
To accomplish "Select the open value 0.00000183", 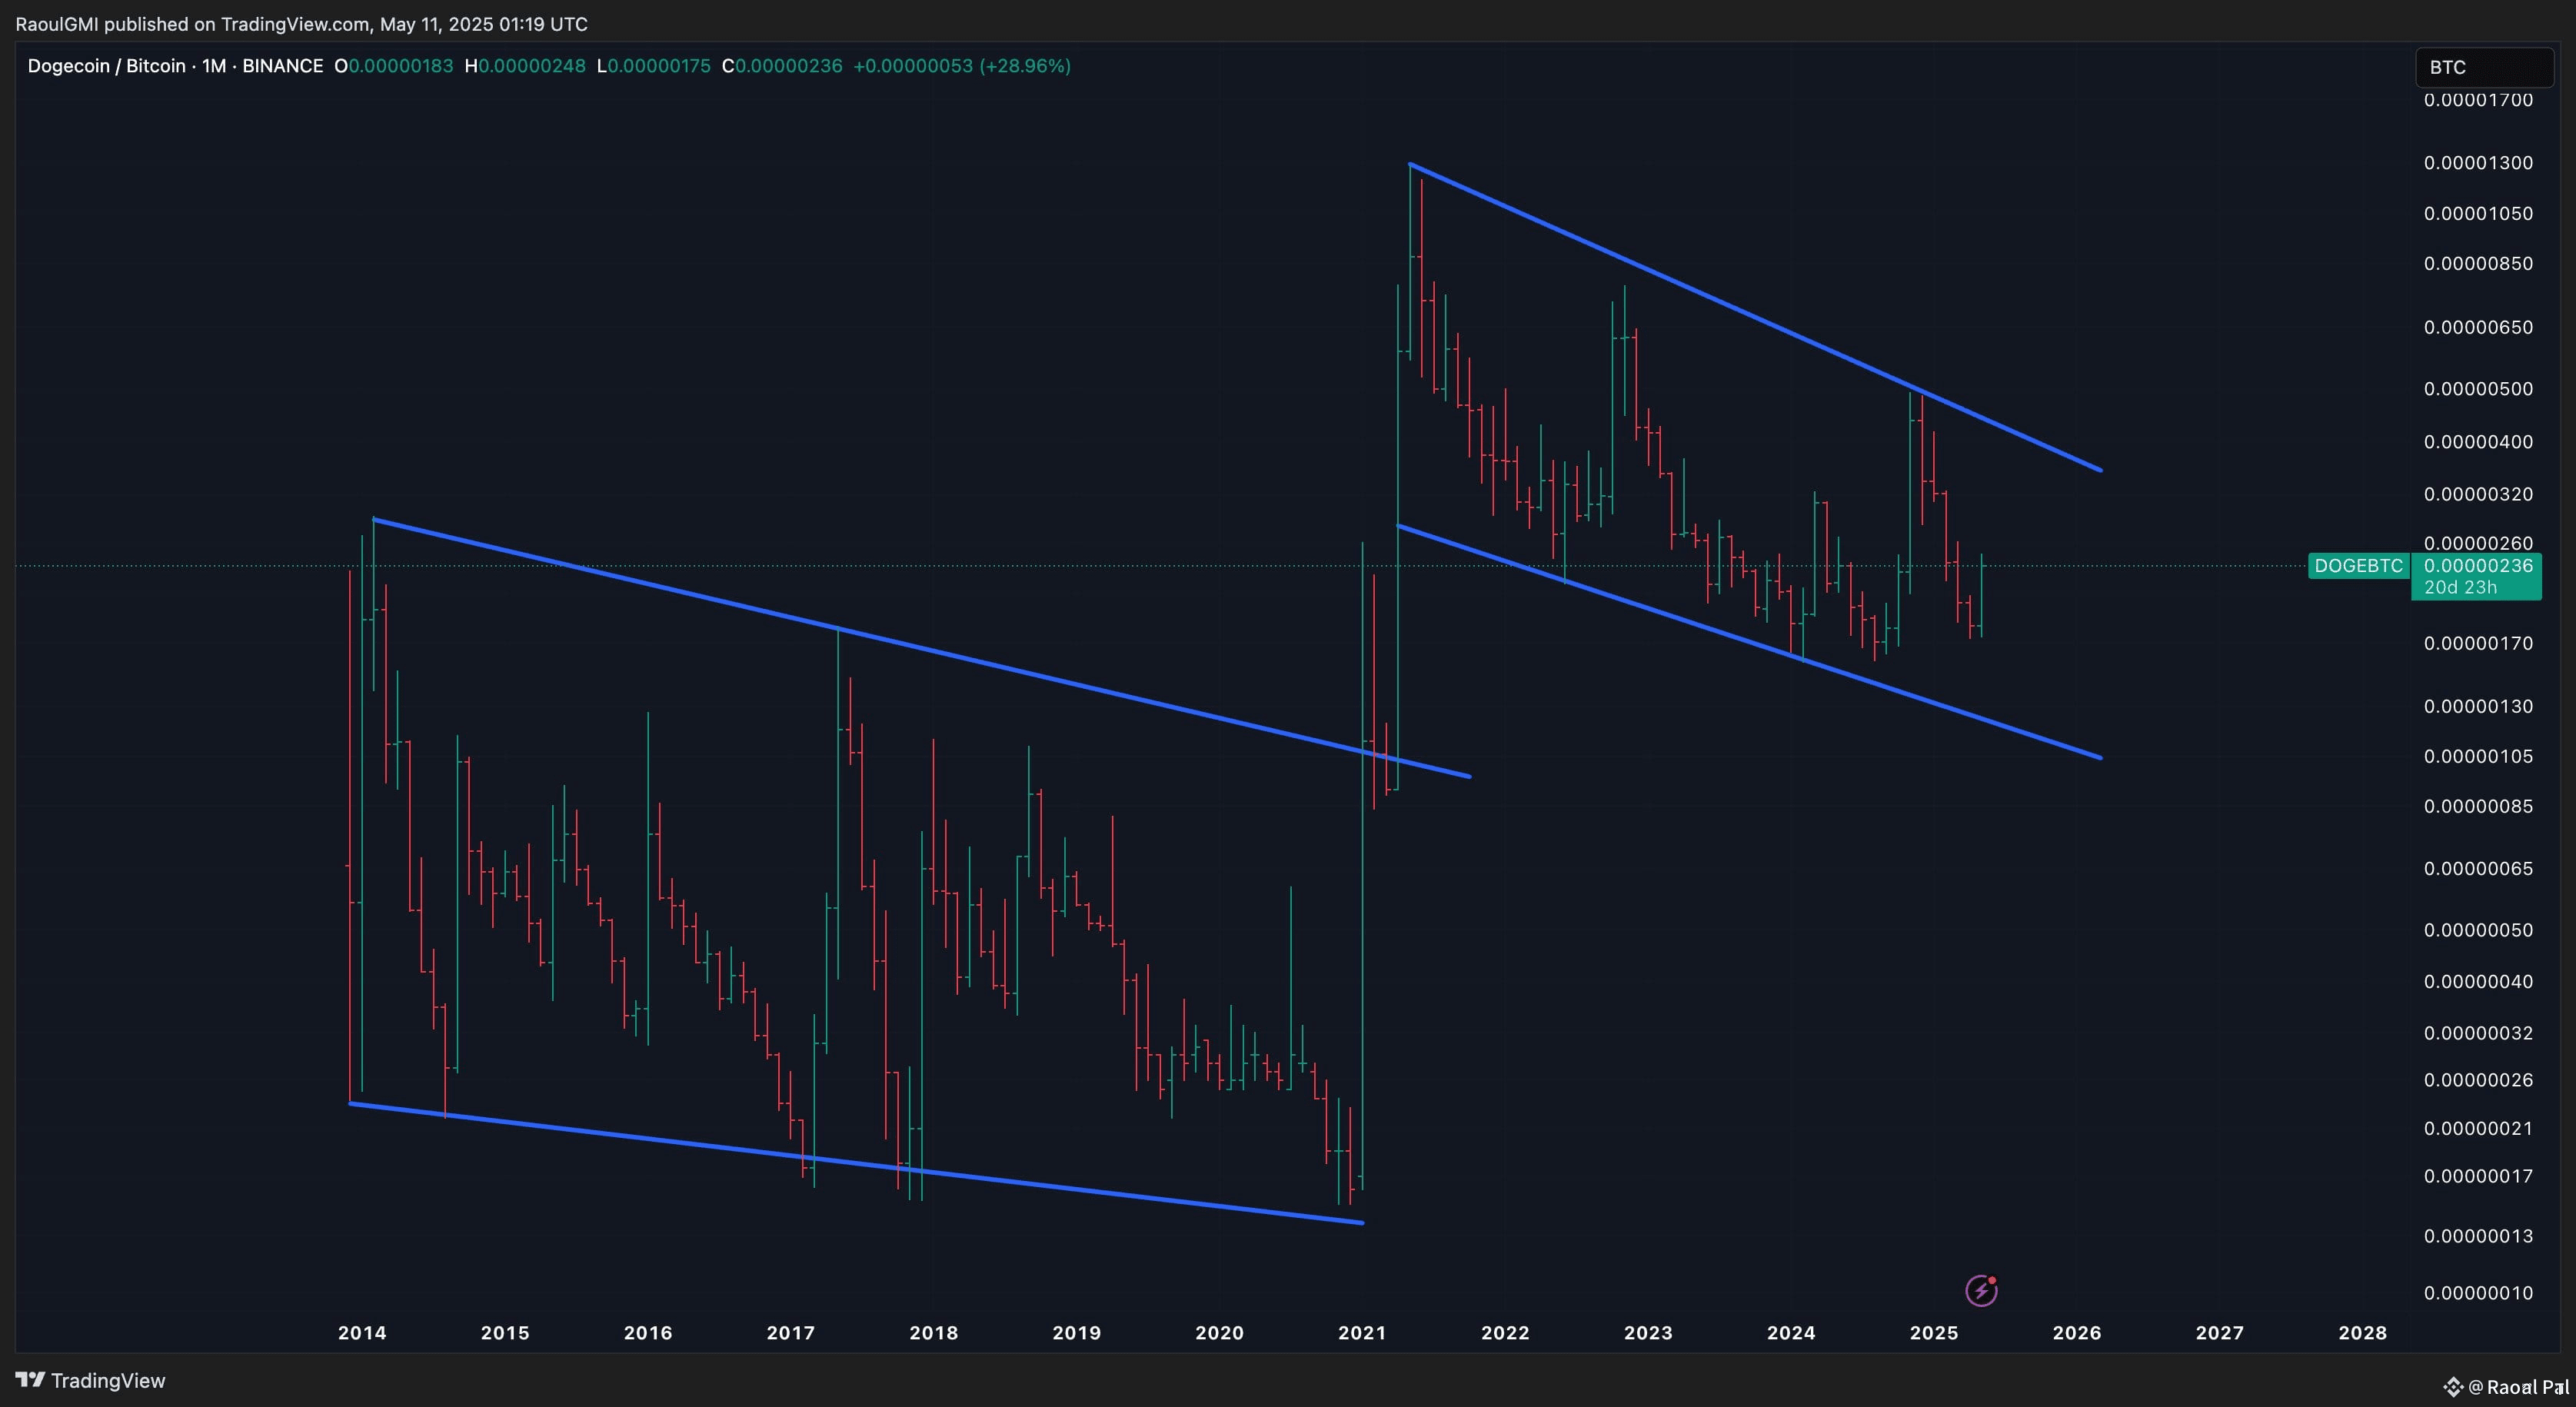I will pos(400,66).
